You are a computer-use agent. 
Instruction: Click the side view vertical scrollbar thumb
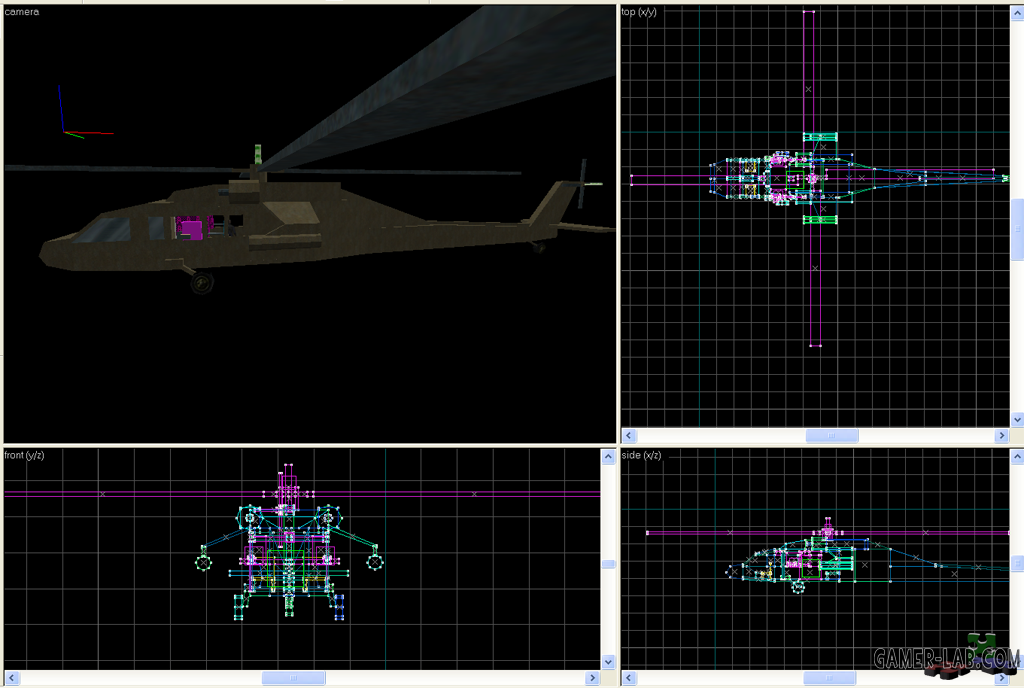(1017, 563)
